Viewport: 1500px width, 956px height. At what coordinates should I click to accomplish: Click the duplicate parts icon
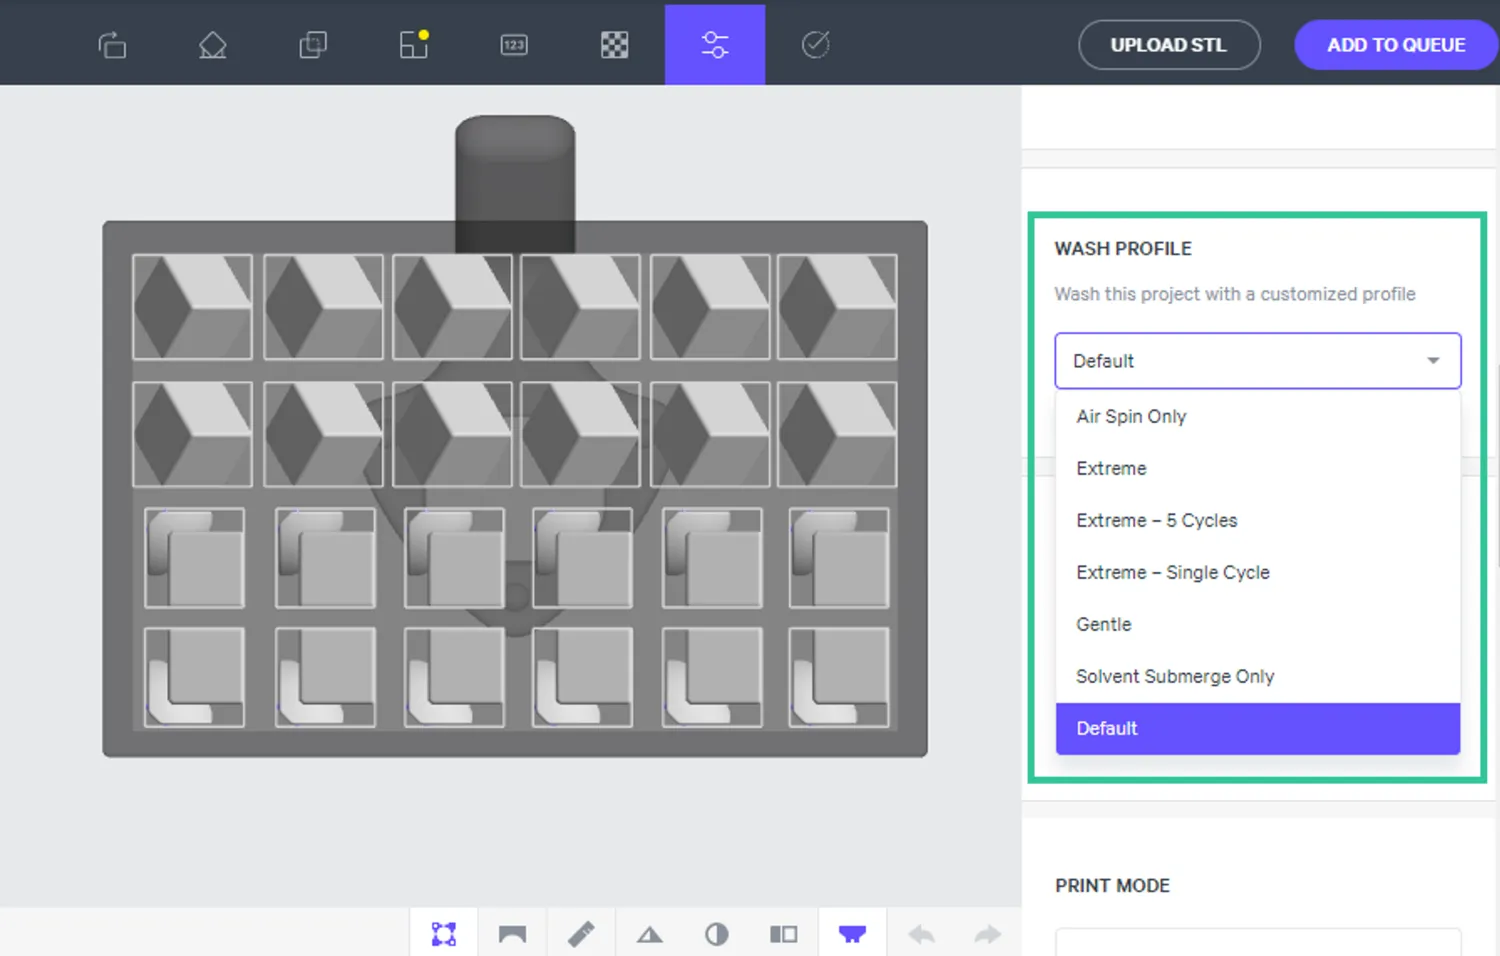coord(313,45)
